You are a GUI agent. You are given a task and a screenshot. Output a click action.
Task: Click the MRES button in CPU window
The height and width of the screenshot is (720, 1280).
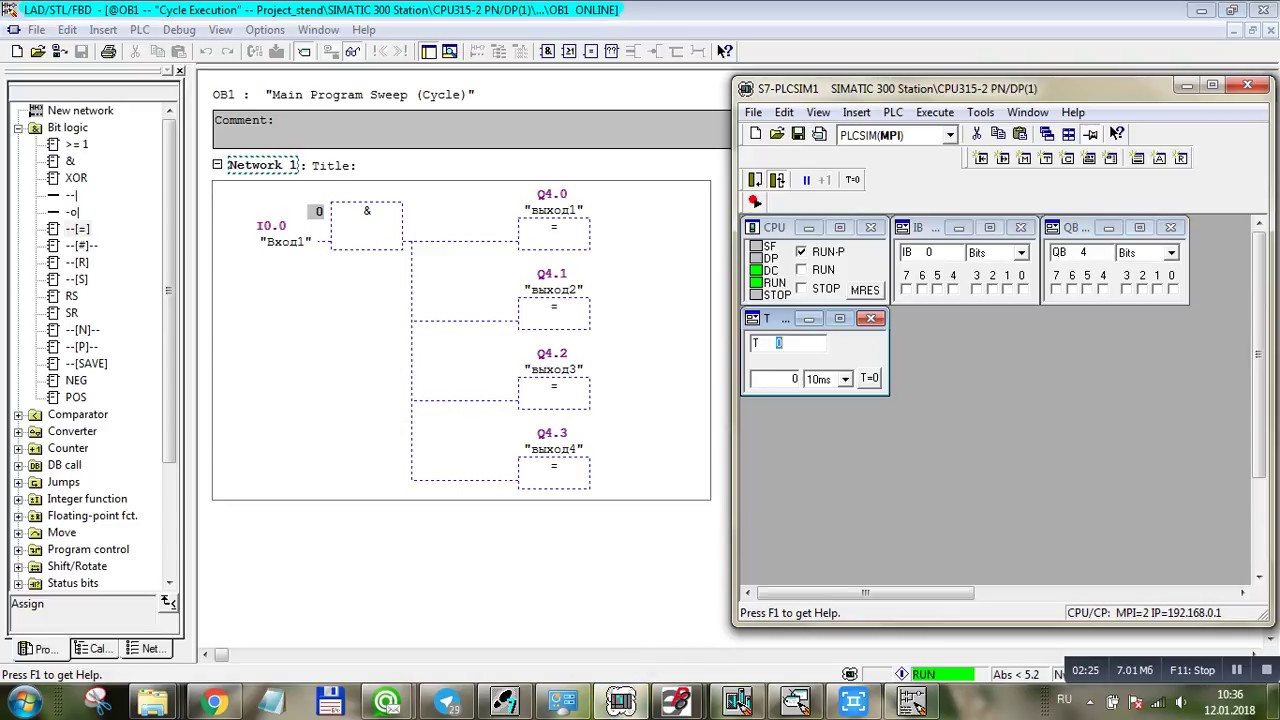(x=865, y=290)
